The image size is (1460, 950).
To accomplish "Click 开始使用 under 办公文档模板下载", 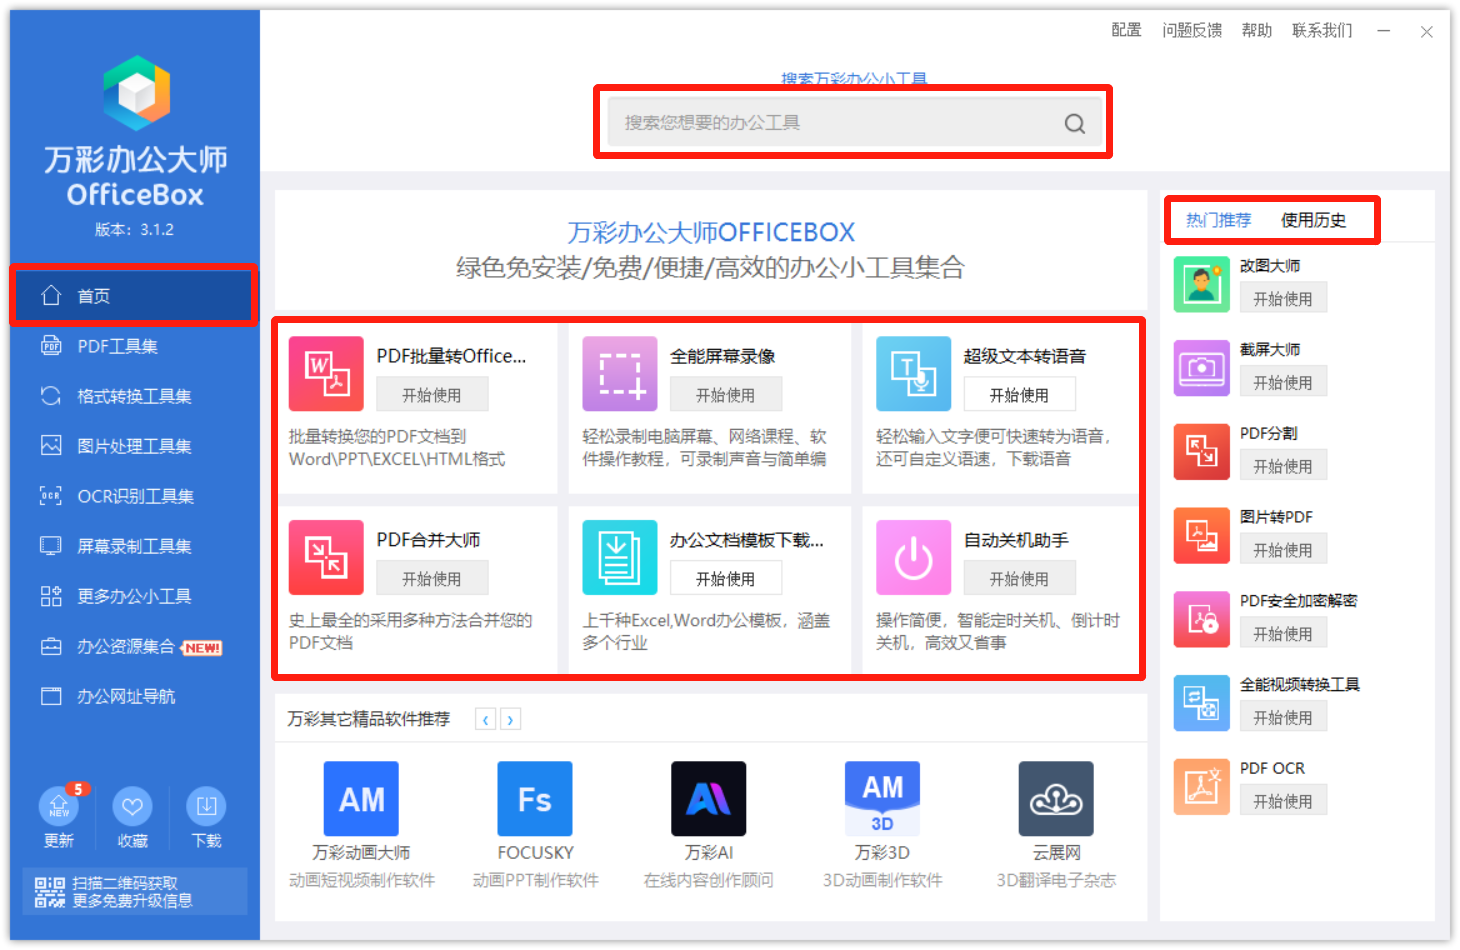I will (726, 579).
